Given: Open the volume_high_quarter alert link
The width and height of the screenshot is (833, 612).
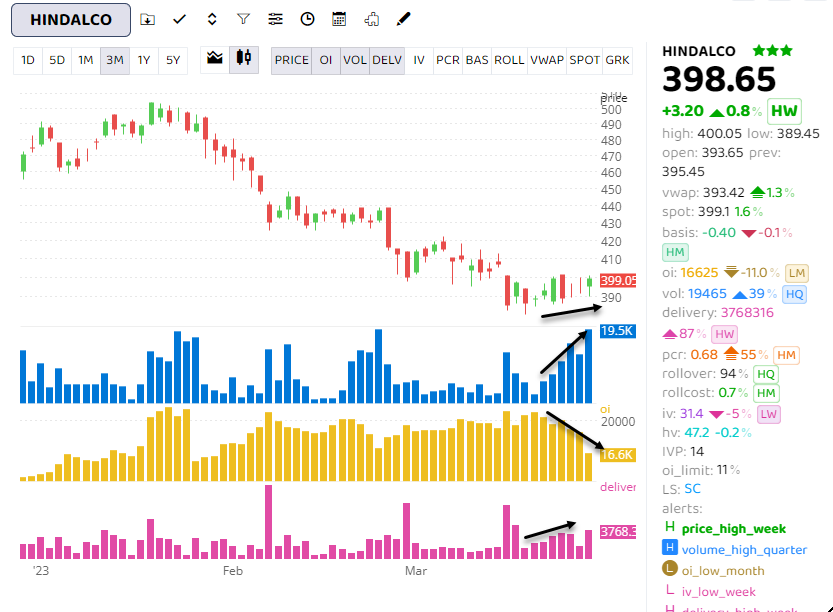Looking at the screenshot, I should (746, 549).
